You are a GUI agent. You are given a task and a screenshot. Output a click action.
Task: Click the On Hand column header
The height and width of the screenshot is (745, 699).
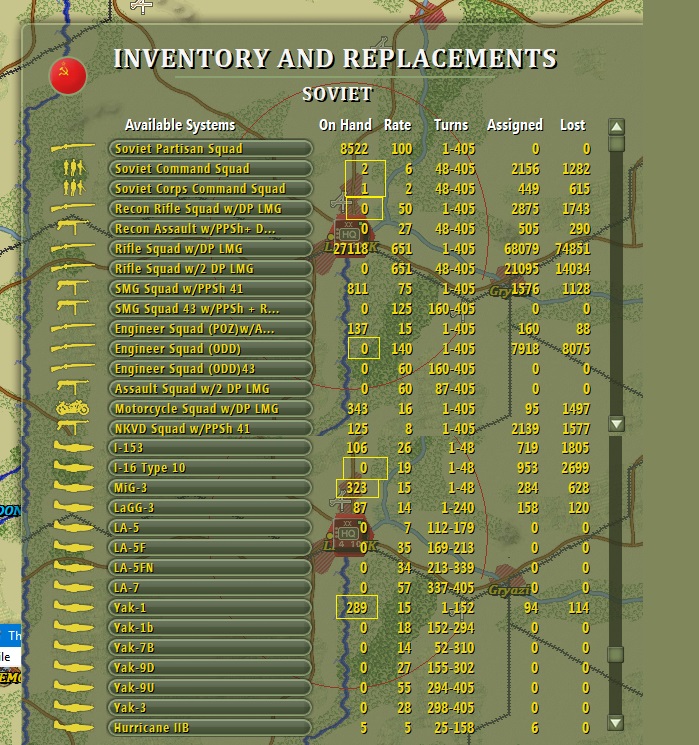345,125
